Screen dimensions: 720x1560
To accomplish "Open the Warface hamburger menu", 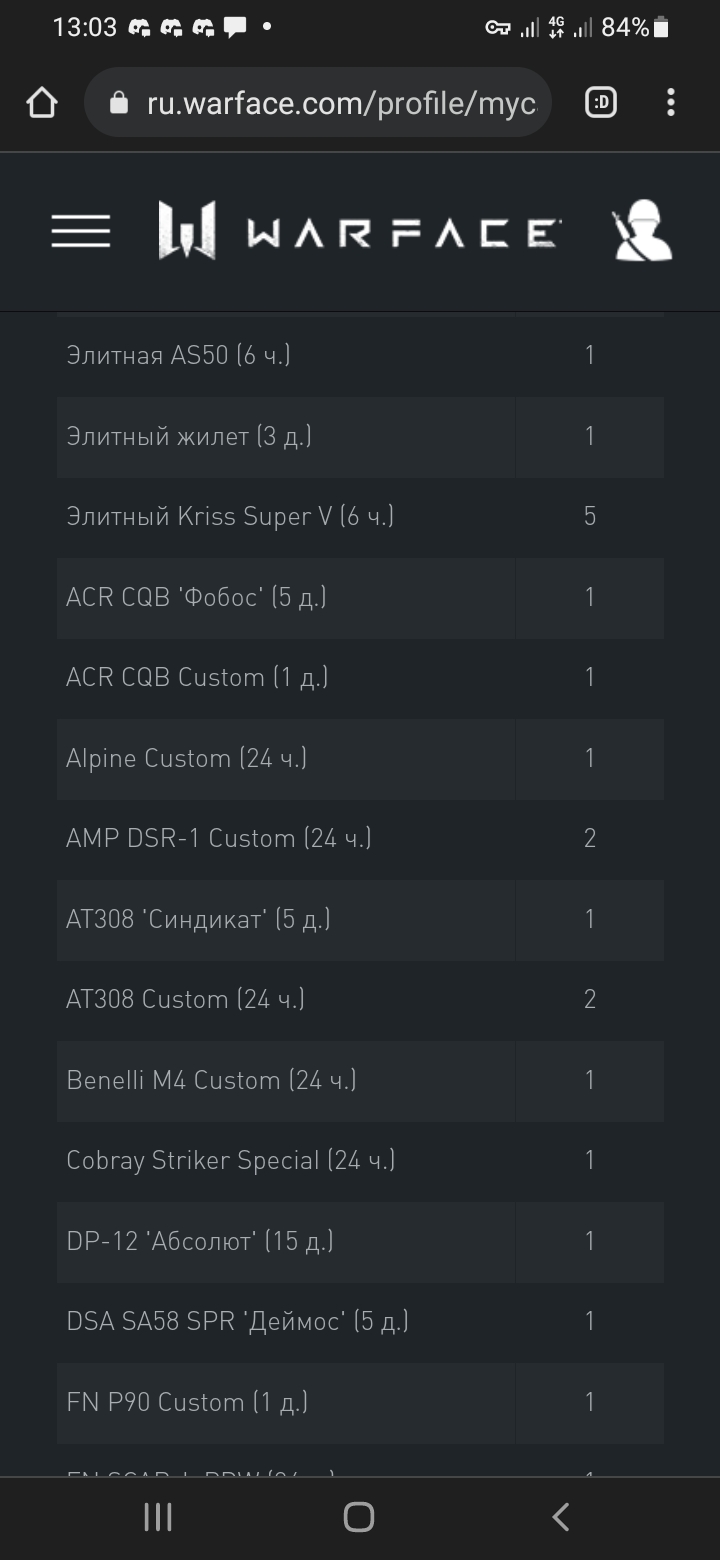I will 81,231.
